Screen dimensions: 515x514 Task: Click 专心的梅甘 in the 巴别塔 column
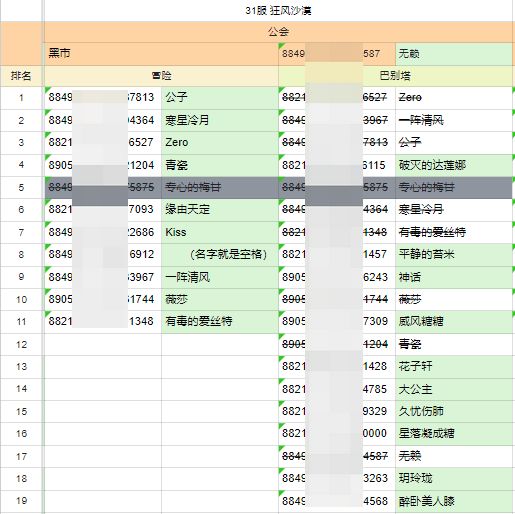click(454, 187)
